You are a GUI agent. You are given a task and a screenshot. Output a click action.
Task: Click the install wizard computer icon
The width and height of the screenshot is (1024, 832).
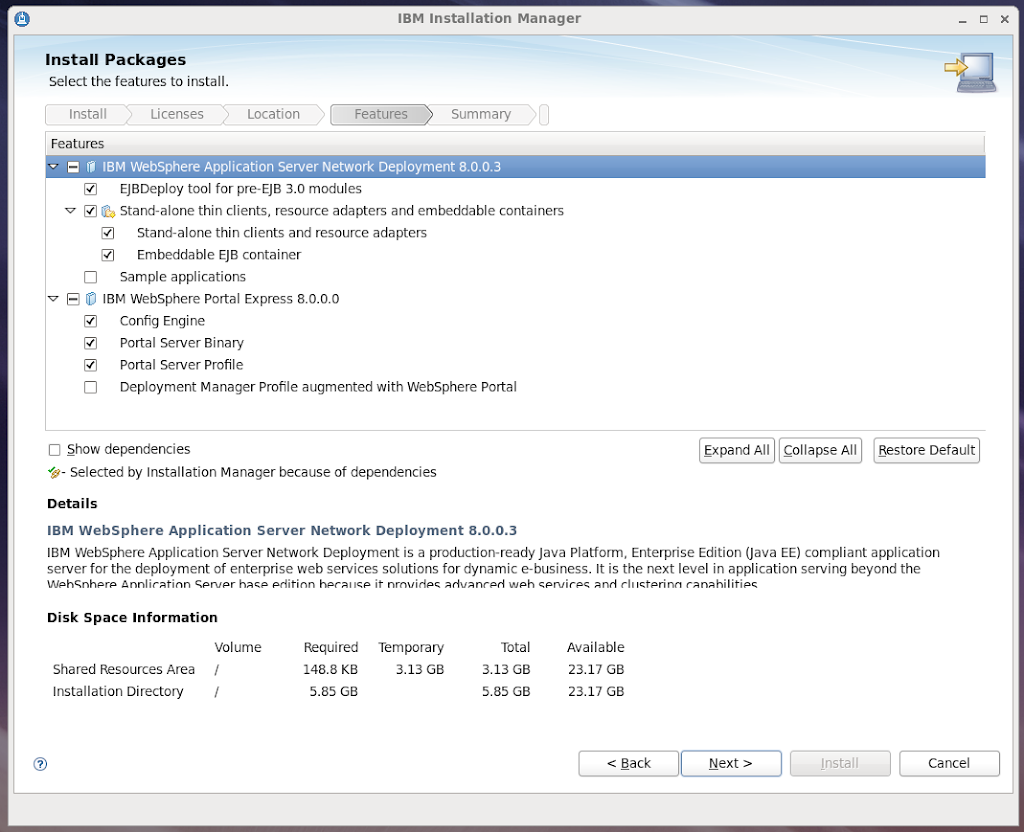(969, 72)
